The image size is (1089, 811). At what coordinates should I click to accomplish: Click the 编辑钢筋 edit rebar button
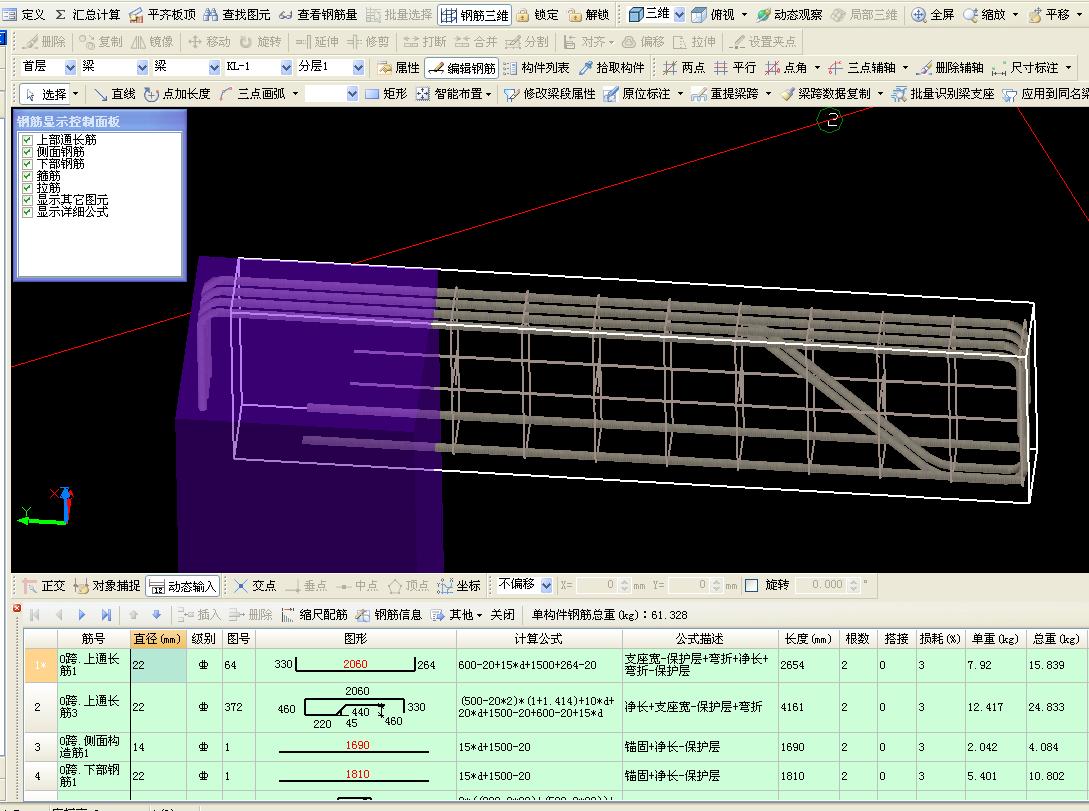click(462, 67)
